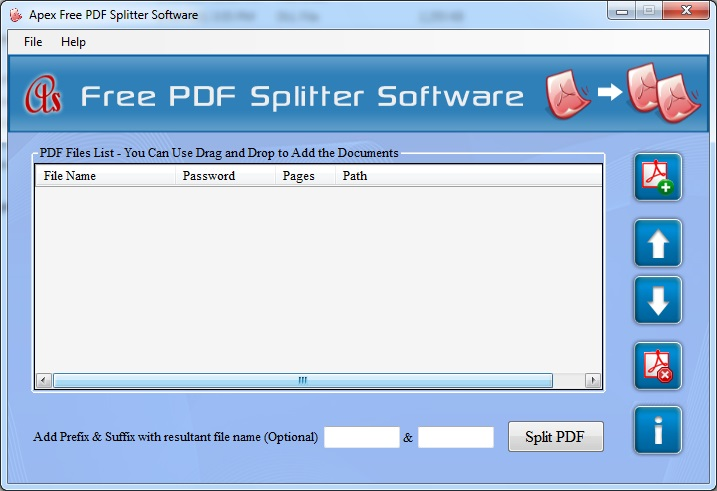Open the Help menu
Viewport: 717px width, 491px height.
pyautogui.click(x=73, y=42)
